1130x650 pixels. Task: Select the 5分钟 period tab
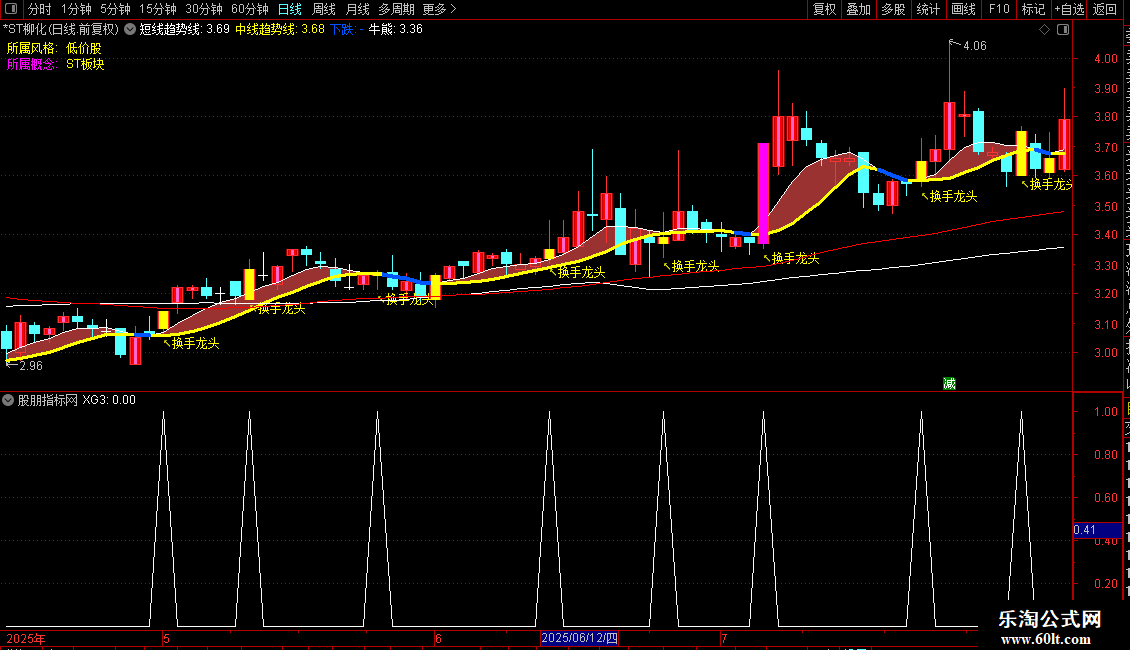tap(115, 9)
